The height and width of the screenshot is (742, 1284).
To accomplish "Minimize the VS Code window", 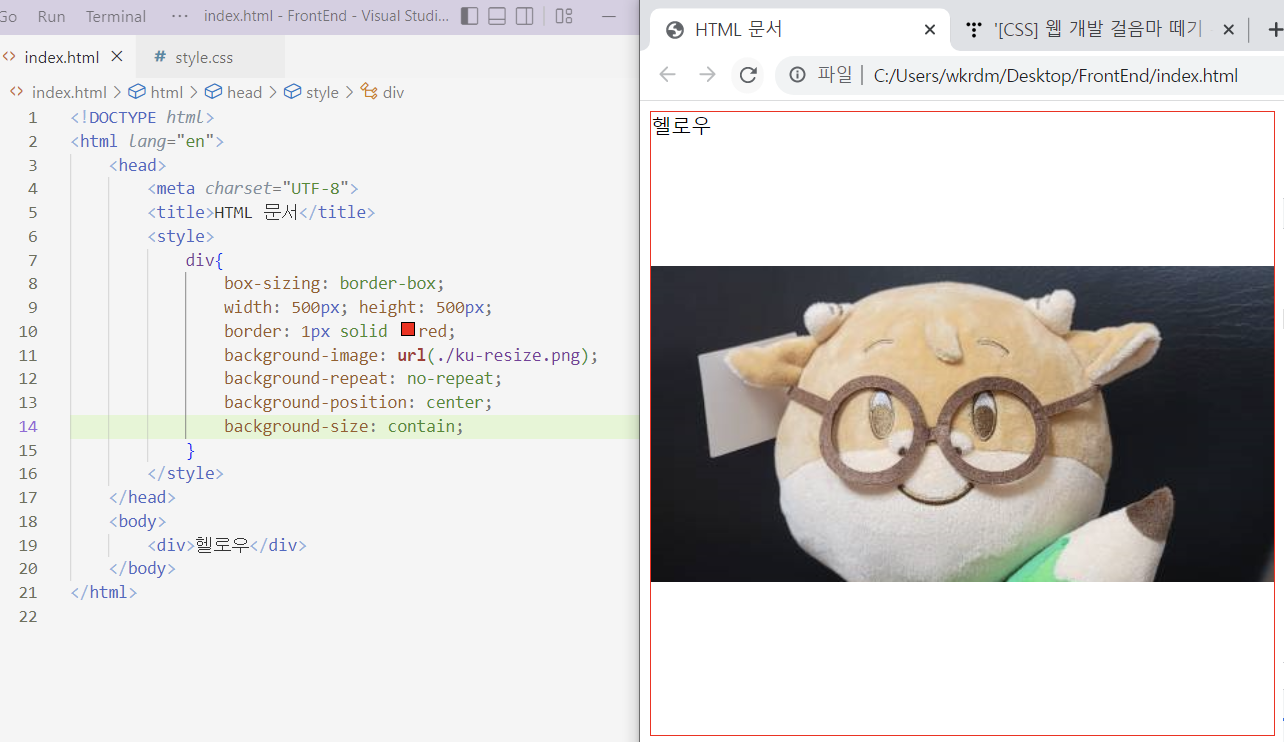I will coord(609,16).
